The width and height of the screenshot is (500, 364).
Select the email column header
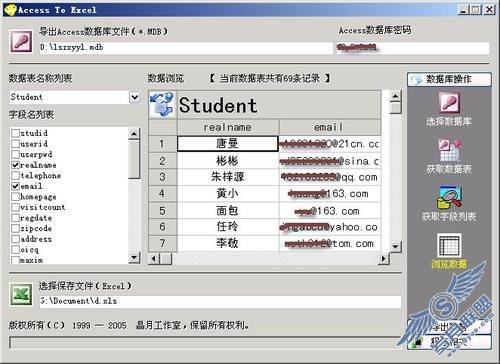[x=329, y=127]
